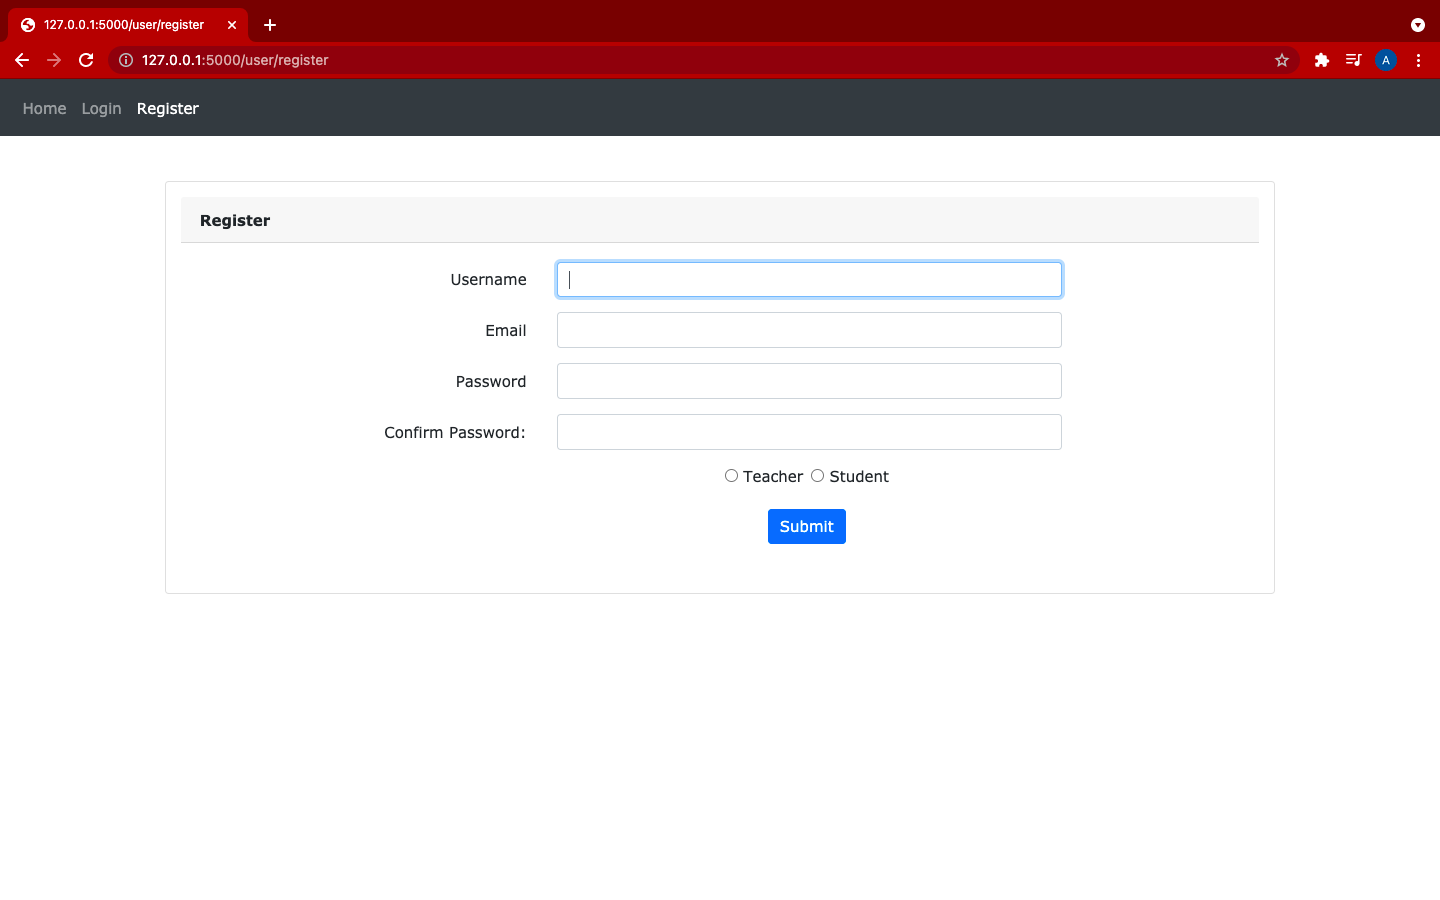Go back using the browser back arrow
The image size is (1440, 900).
(22, 60)
